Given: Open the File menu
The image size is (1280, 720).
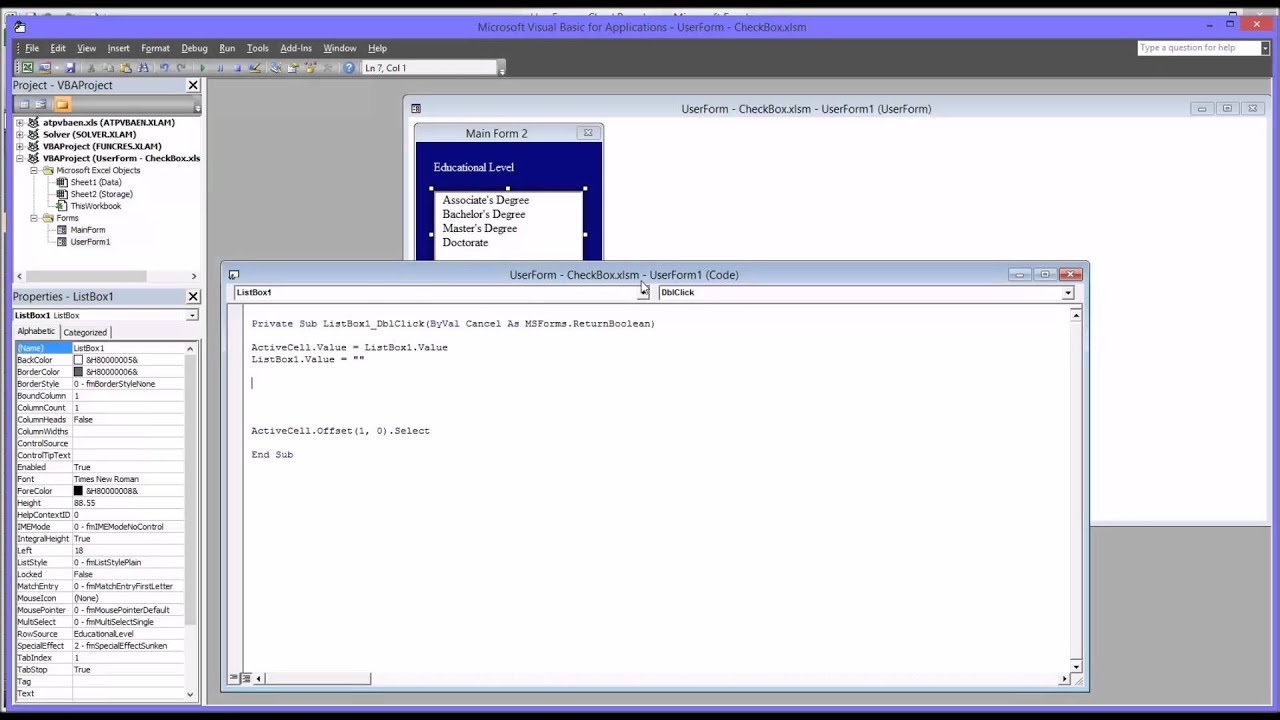Looking at the screenshot, I should (x=32, y=48).
